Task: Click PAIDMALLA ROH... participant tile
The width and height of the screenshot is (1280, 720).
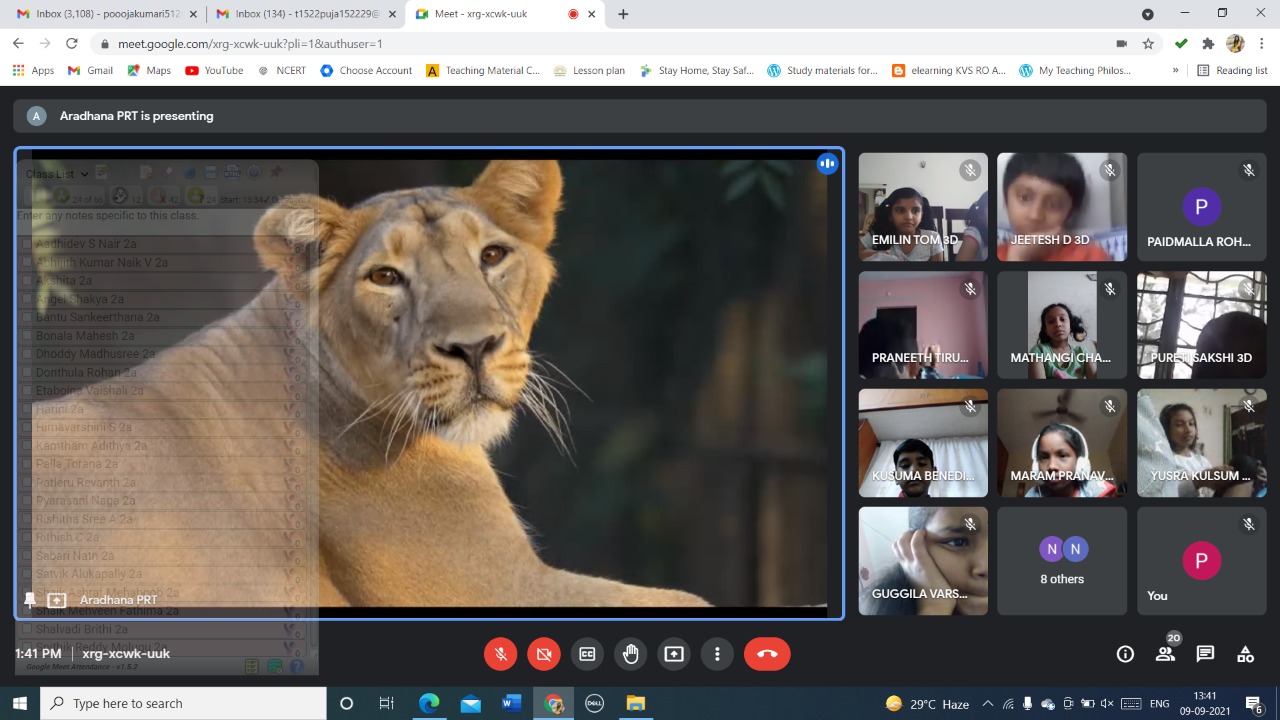Action: click(1201, 207)
